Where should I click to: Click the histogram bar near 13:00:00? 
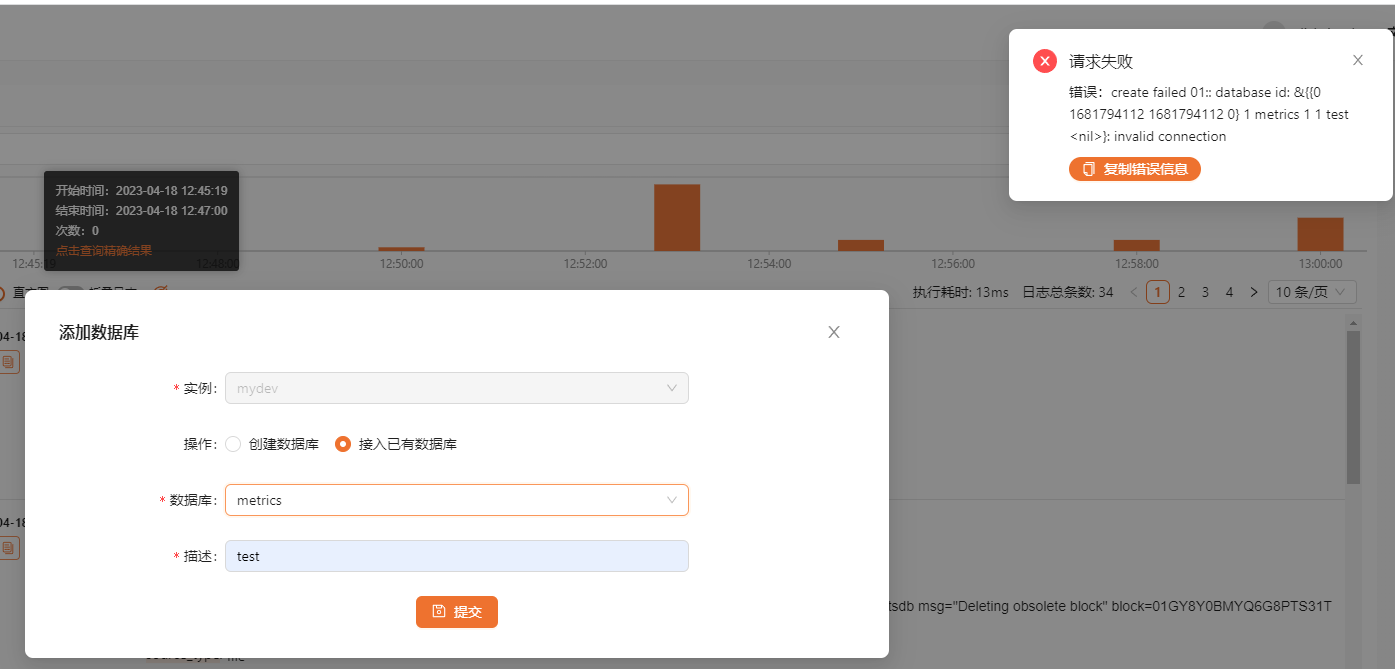(1320, 234)
